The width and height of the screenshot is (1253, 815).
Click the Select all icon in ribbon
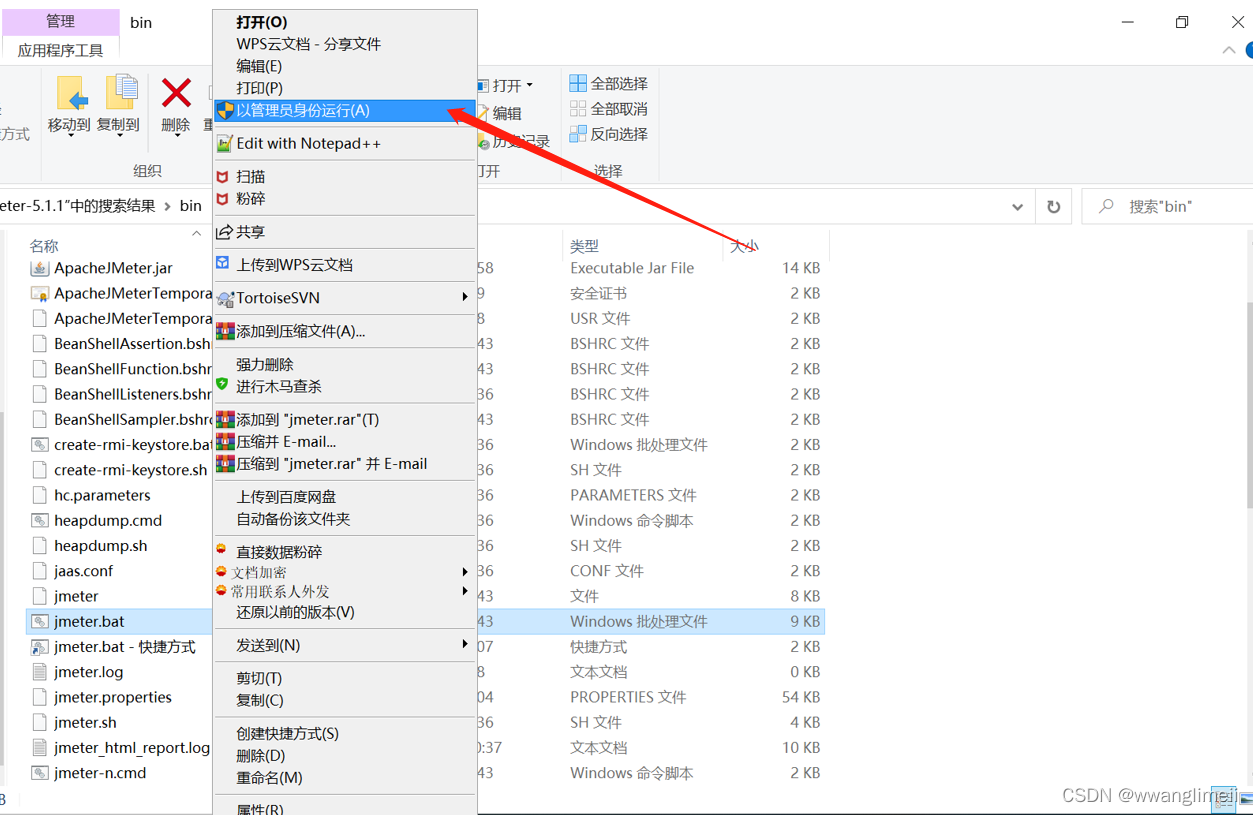tap(578, 83)
